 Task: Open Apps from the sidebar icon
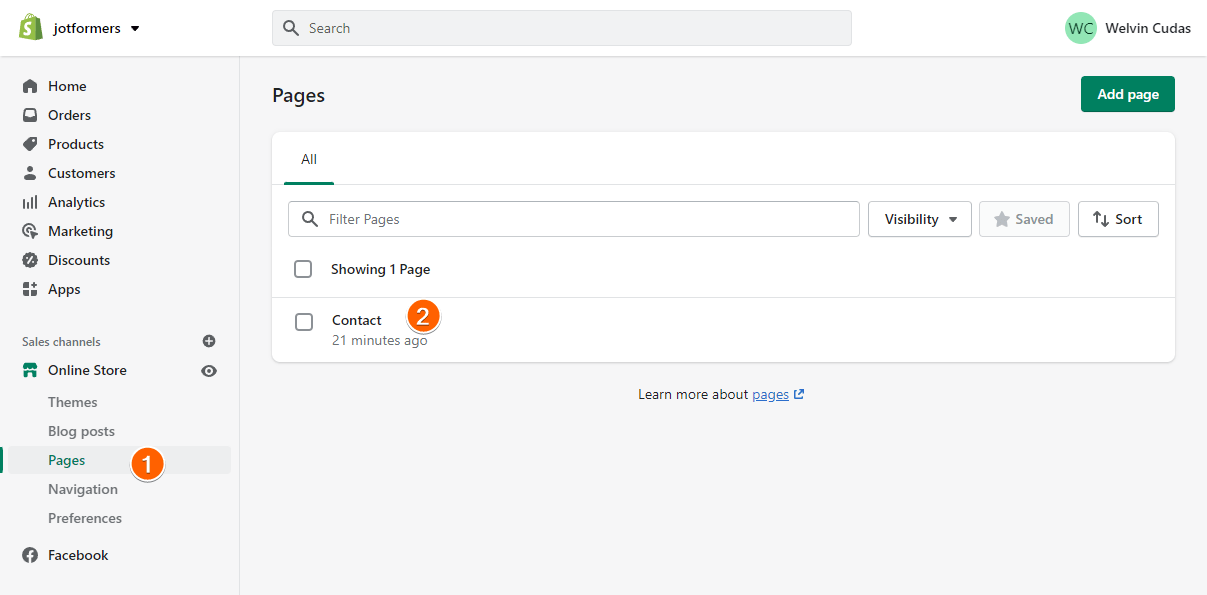pos(30,289)
